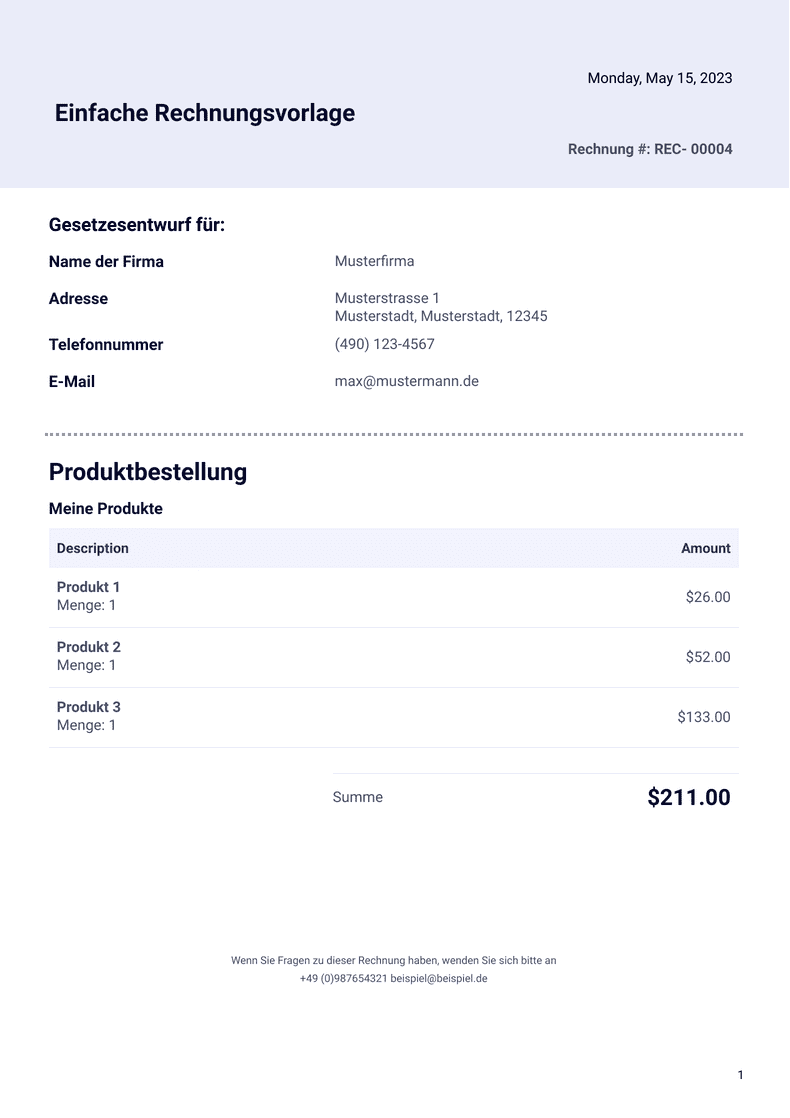Click the Einfache Rechnungsvorlage title
Image resolution: width=790 pixels, height=1118 pixels.
point(205,113)
